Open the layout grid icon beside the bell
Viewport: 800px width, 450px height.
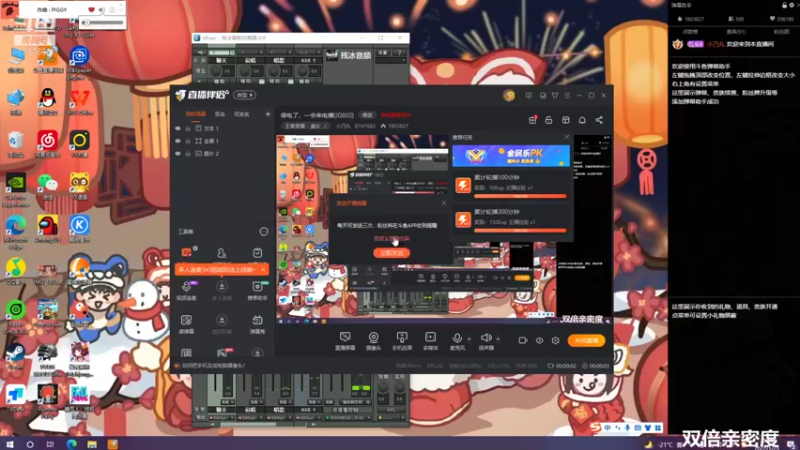pos(566,120)
